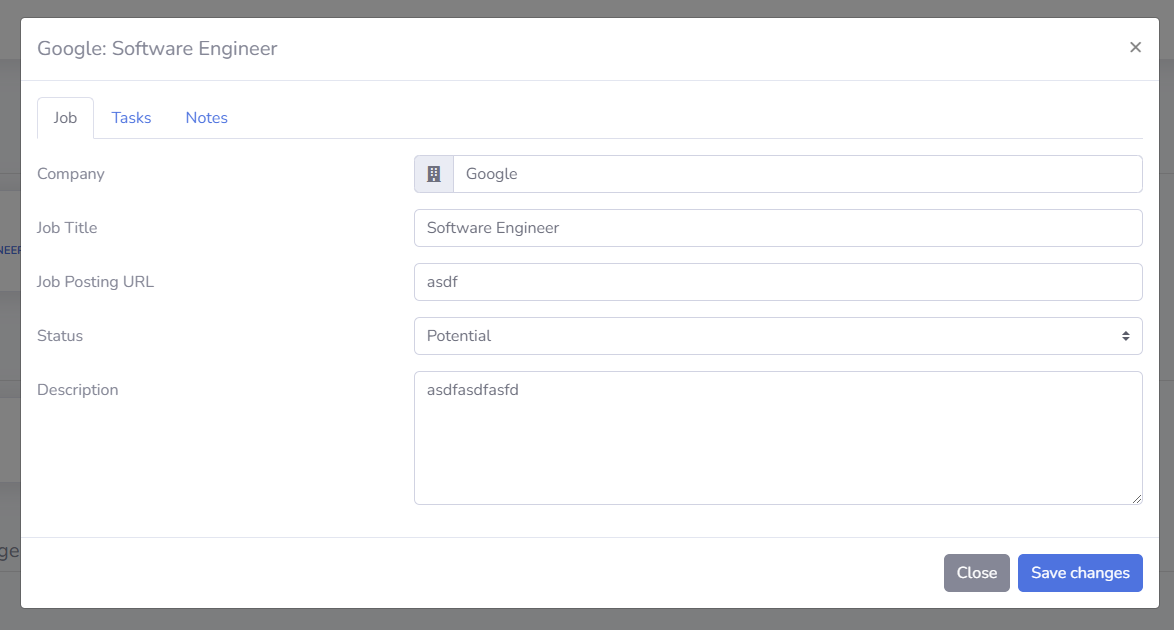Click into the Company field containing Google

click(797, 174)
